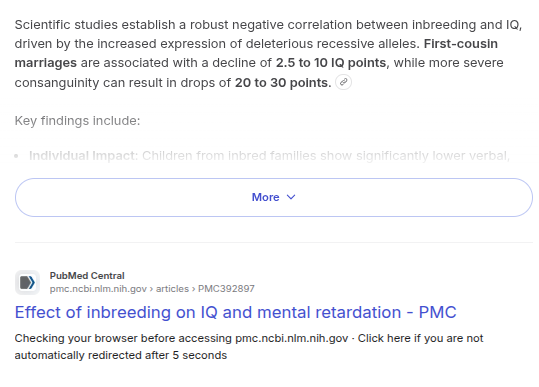The width and height of the screenshot is (539, 387).
Task: Click the chevron arrow beside More
Action: point(291,197)
